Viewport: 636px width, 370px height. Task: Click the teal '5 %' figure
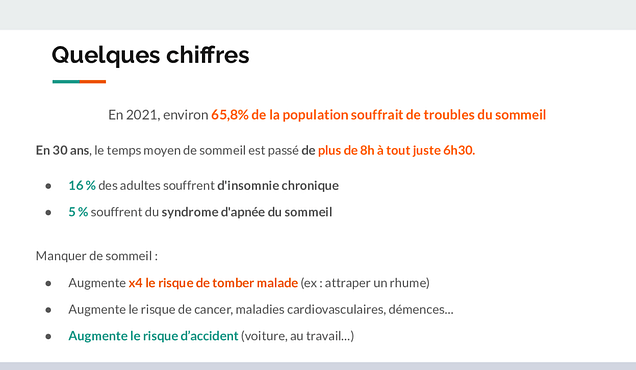tap(78, 212)
